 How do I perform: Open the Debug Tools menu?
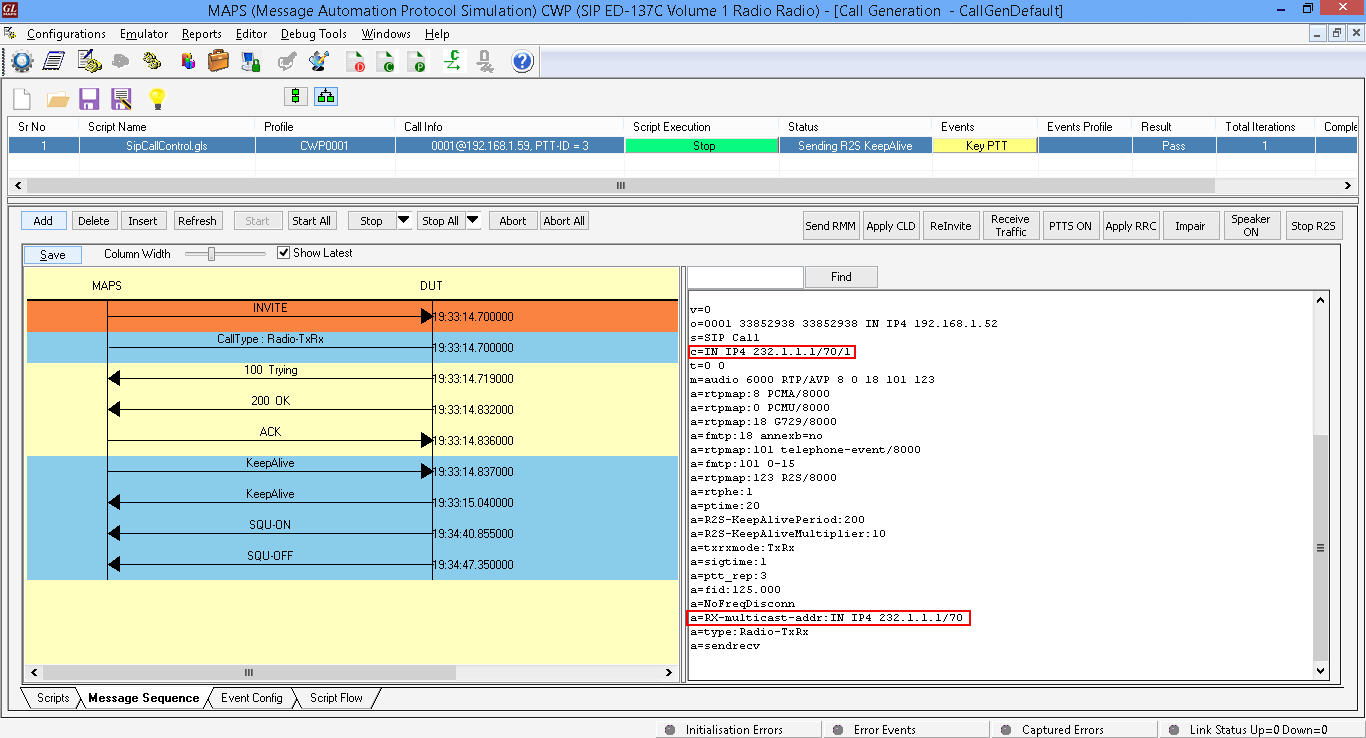314,34
